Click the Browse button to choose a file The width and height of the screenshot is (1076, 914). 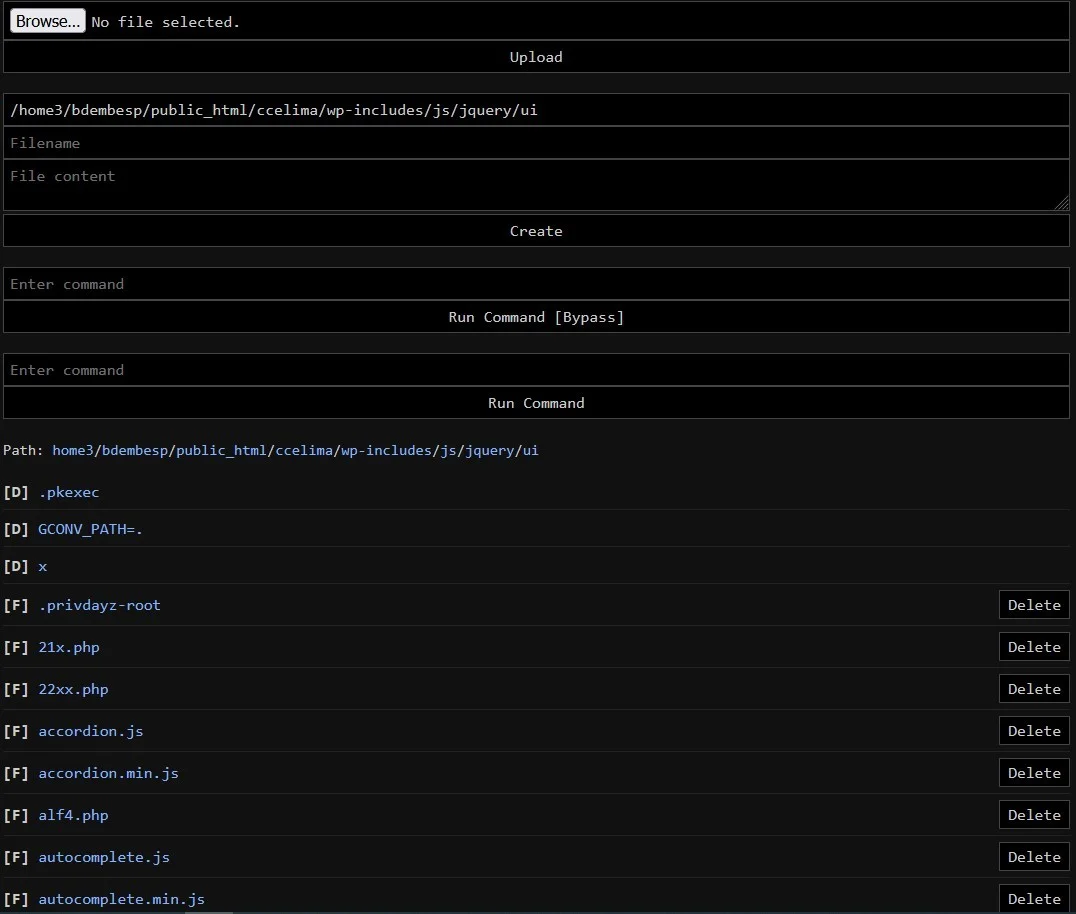(x=46, y=20)
